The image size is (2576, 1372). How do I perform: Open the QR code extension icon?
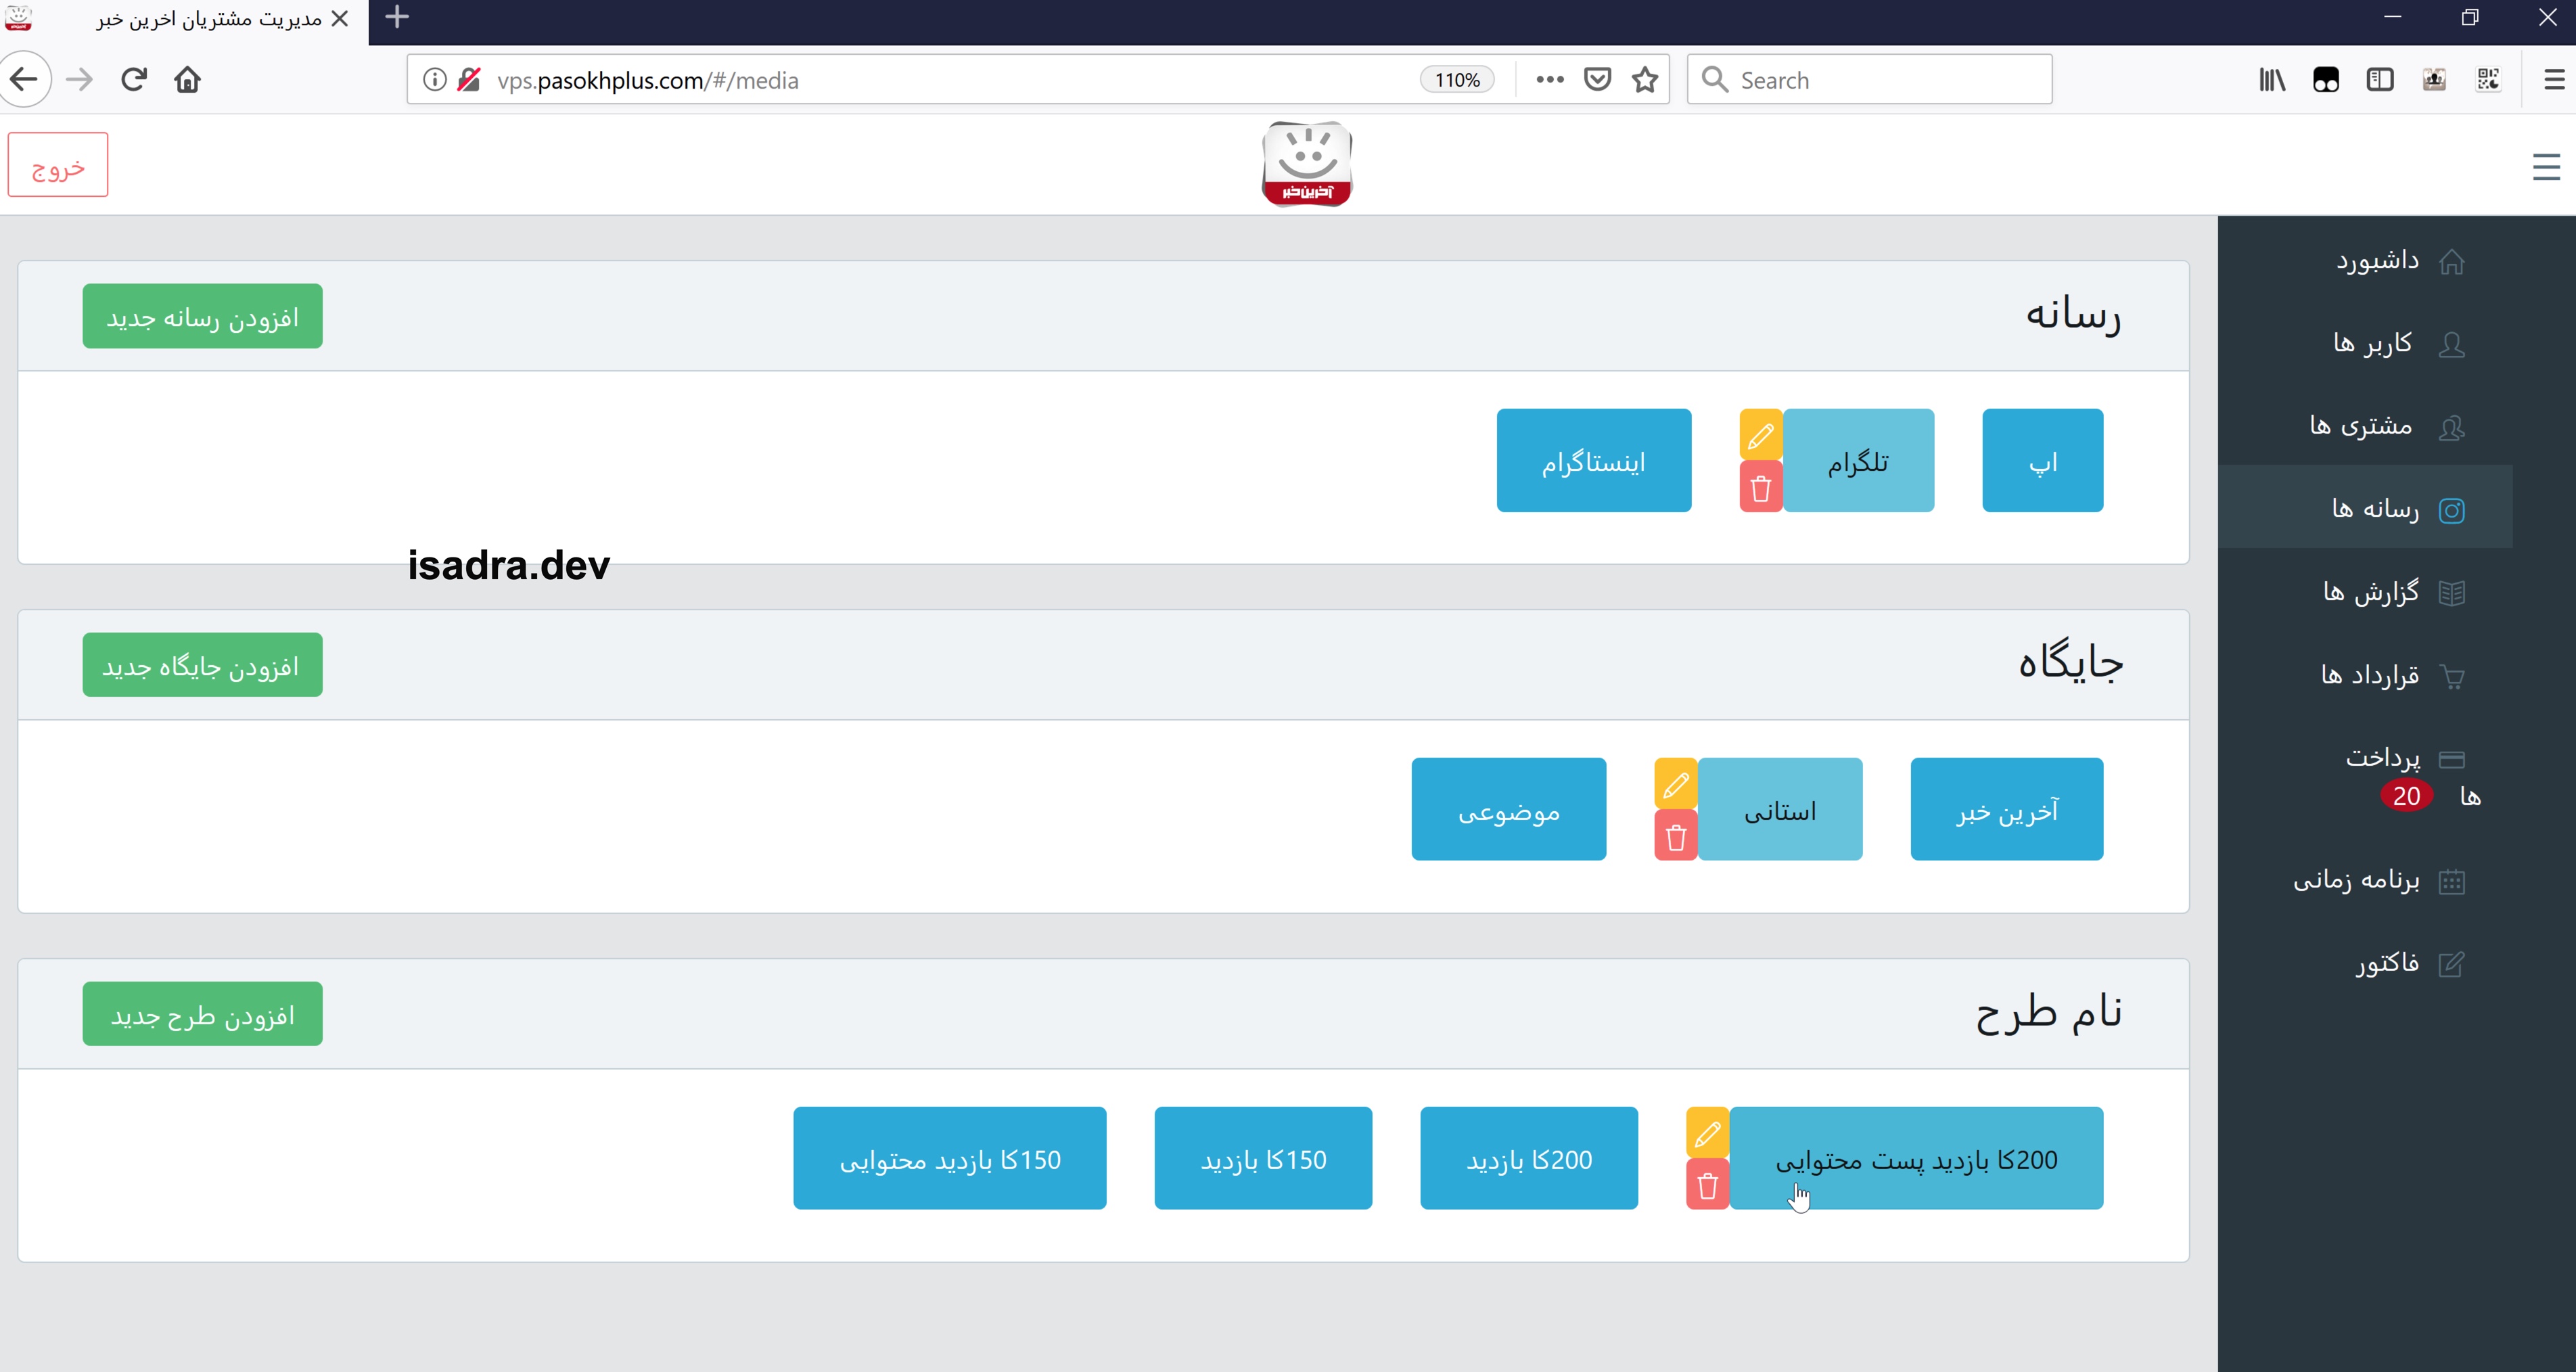[2488, 80]
